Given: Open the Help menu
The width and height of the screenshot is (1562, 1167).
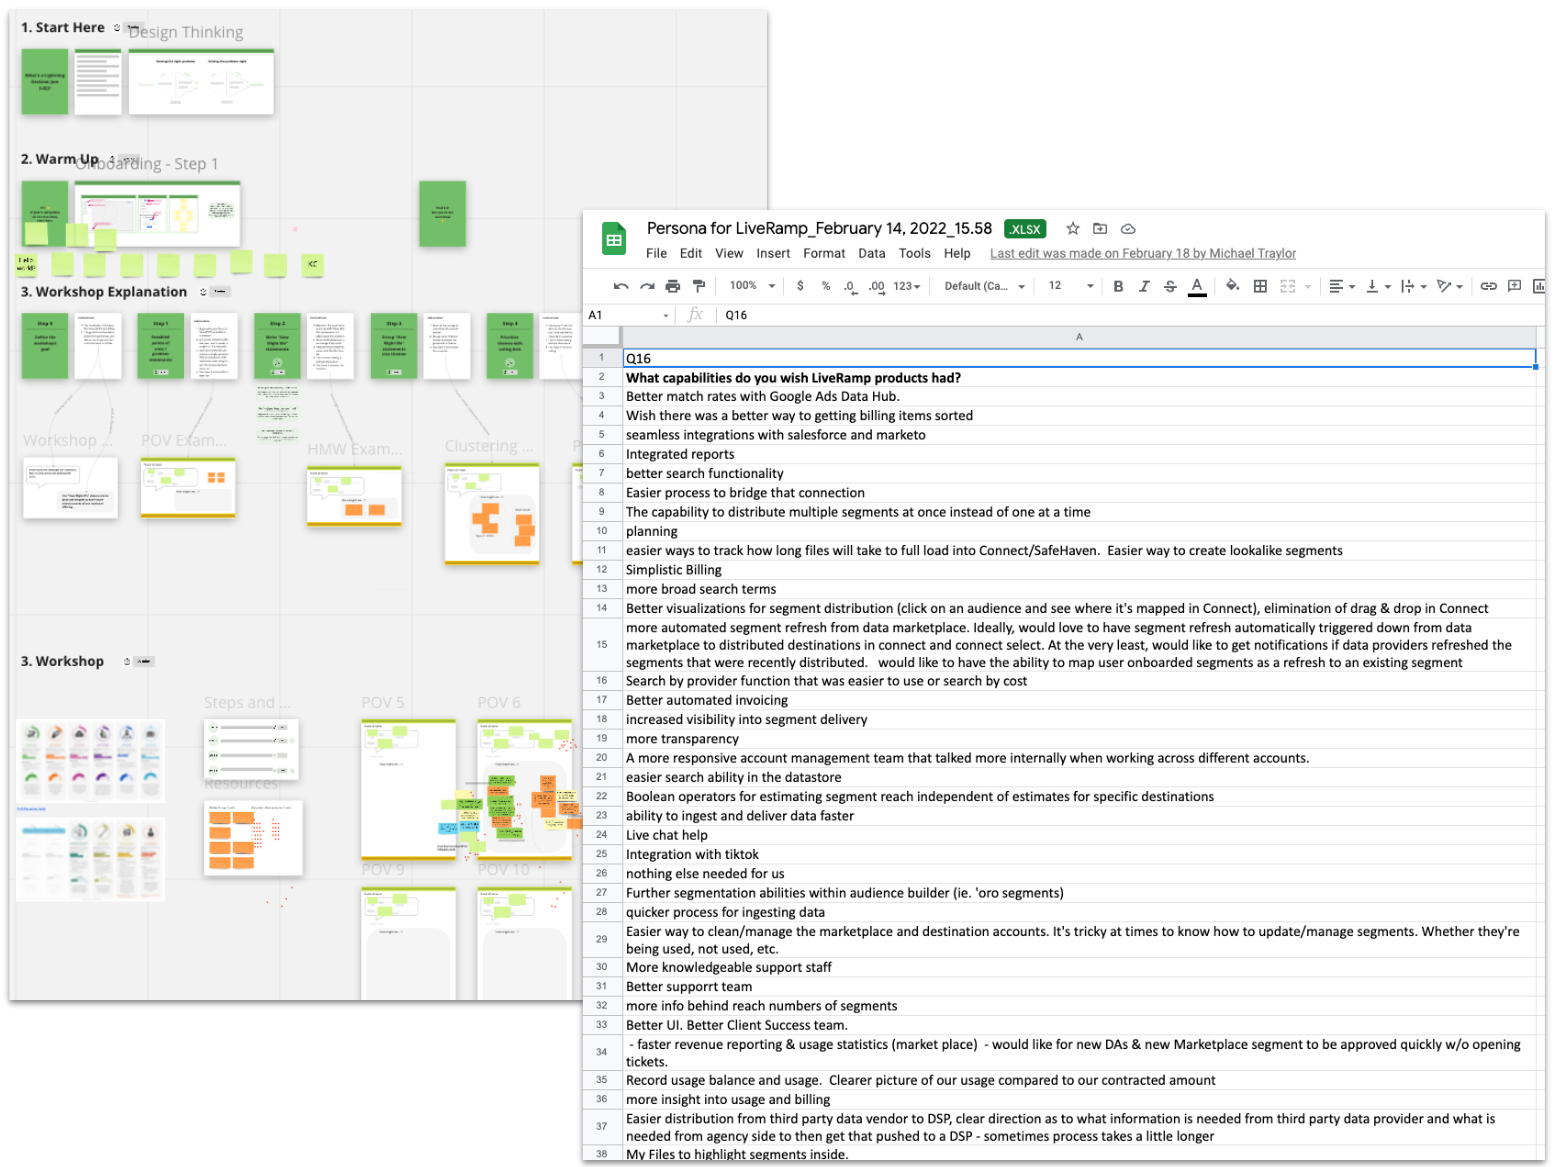Looking at the screenshot, I should pyautogui.click(x=957, y=254).
